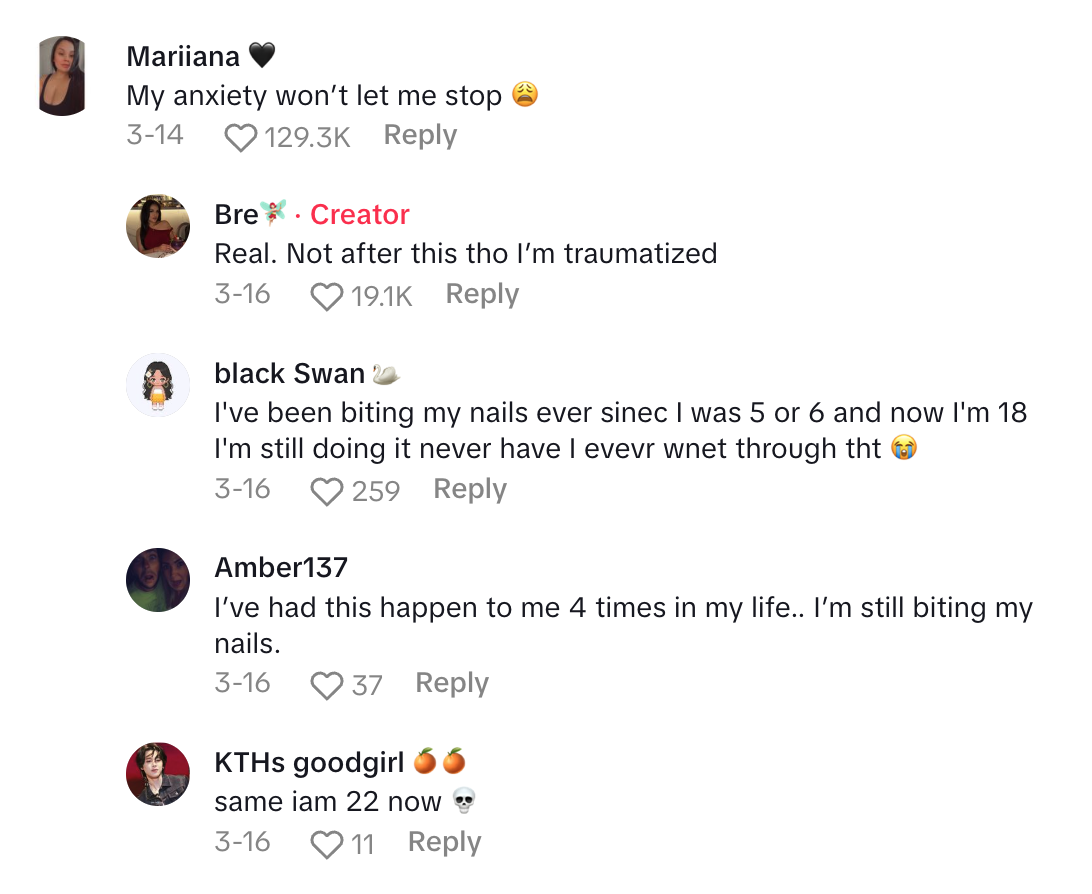Open the Mariiana username link
This screenshot has width=1092, height=894.
click(x=184, y=57)
